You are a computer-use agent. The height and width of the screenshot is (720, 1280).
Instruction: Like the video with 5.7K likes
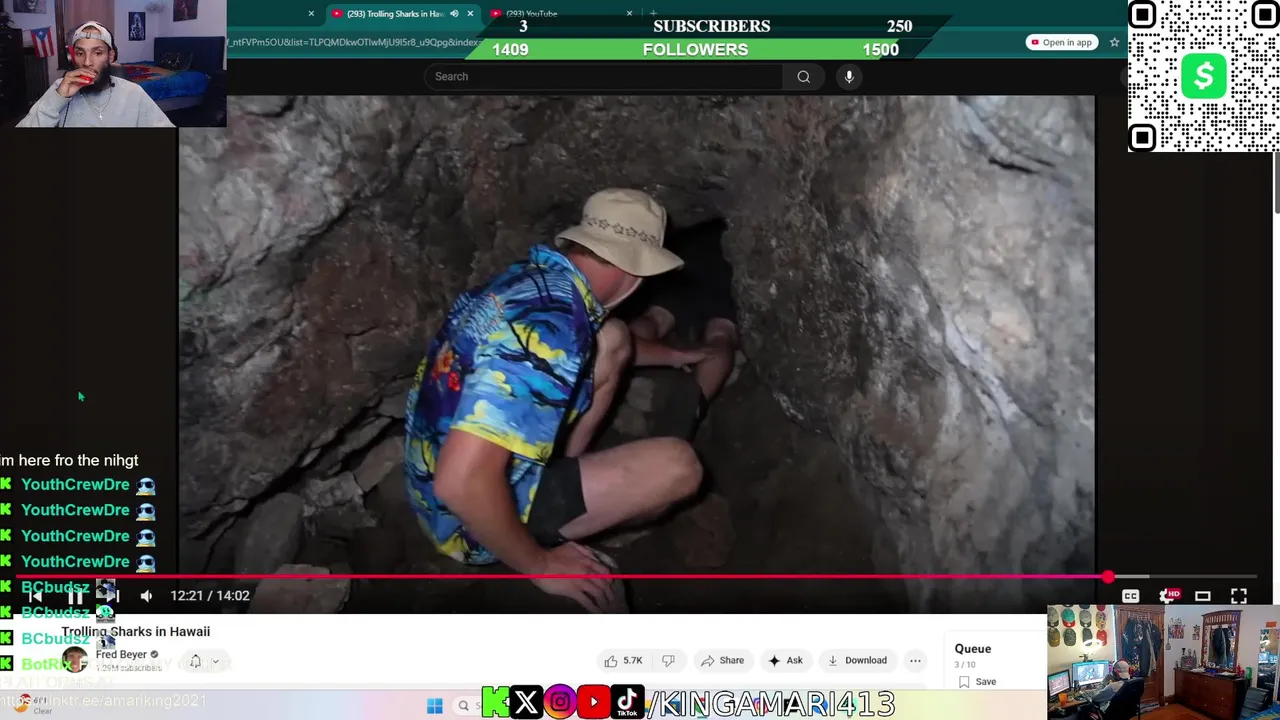[x=623, y=660]
